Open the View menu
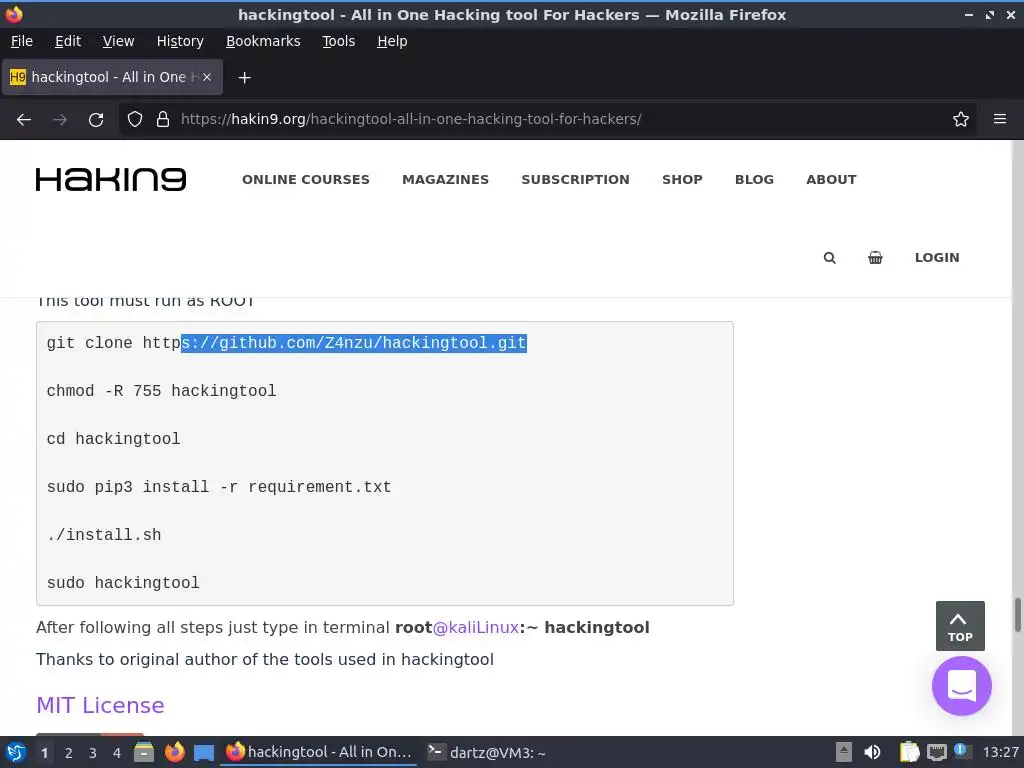Screen dimensions: 1024x768 [x=118, y=41]
